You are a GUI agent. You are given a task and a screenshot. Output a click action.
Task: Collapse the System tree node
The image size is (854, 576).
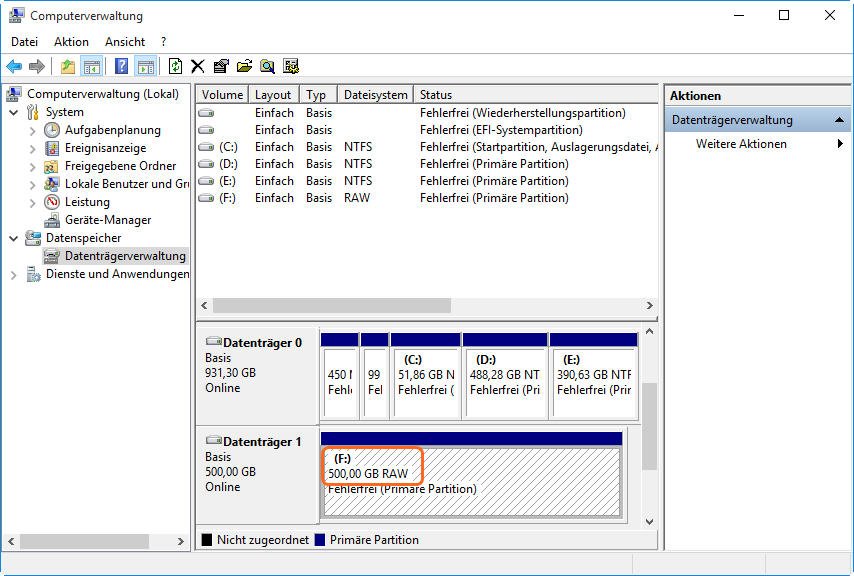14,113
